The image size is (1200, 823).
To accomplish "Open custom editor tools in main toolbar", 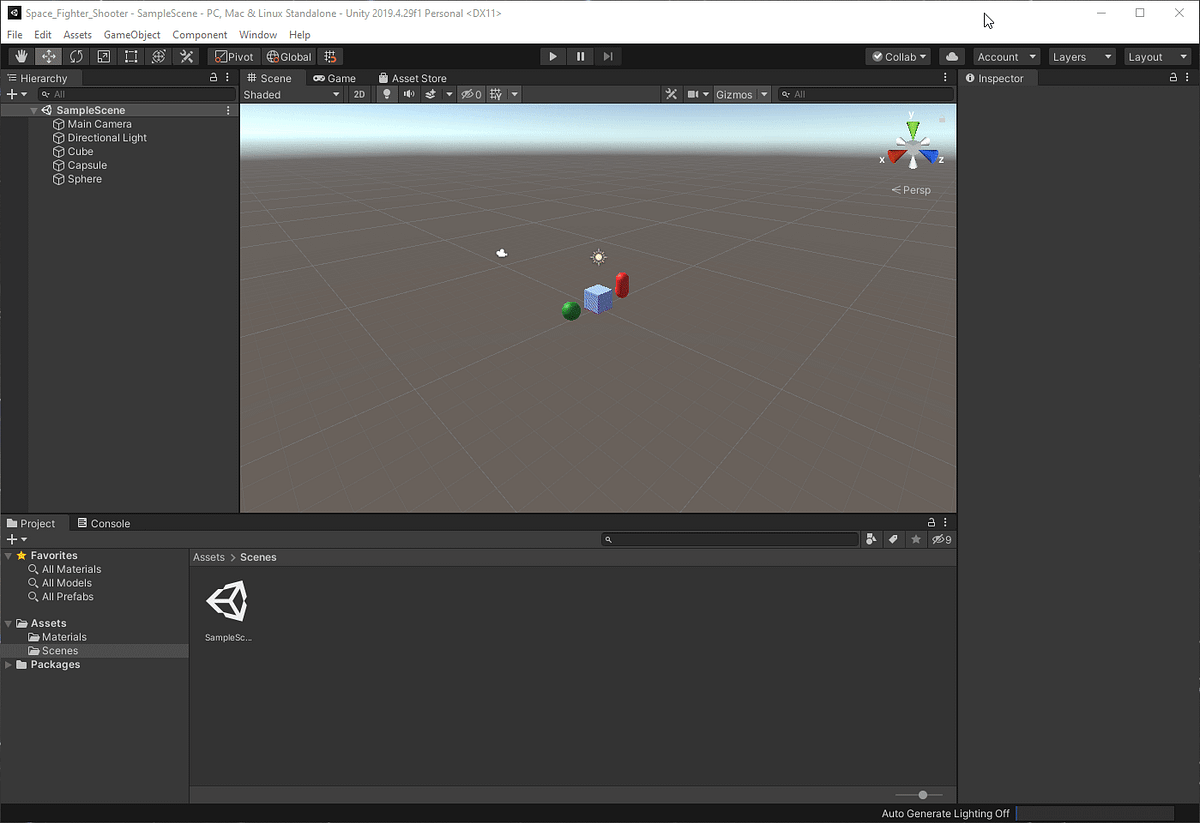I will tap(186, 57).
